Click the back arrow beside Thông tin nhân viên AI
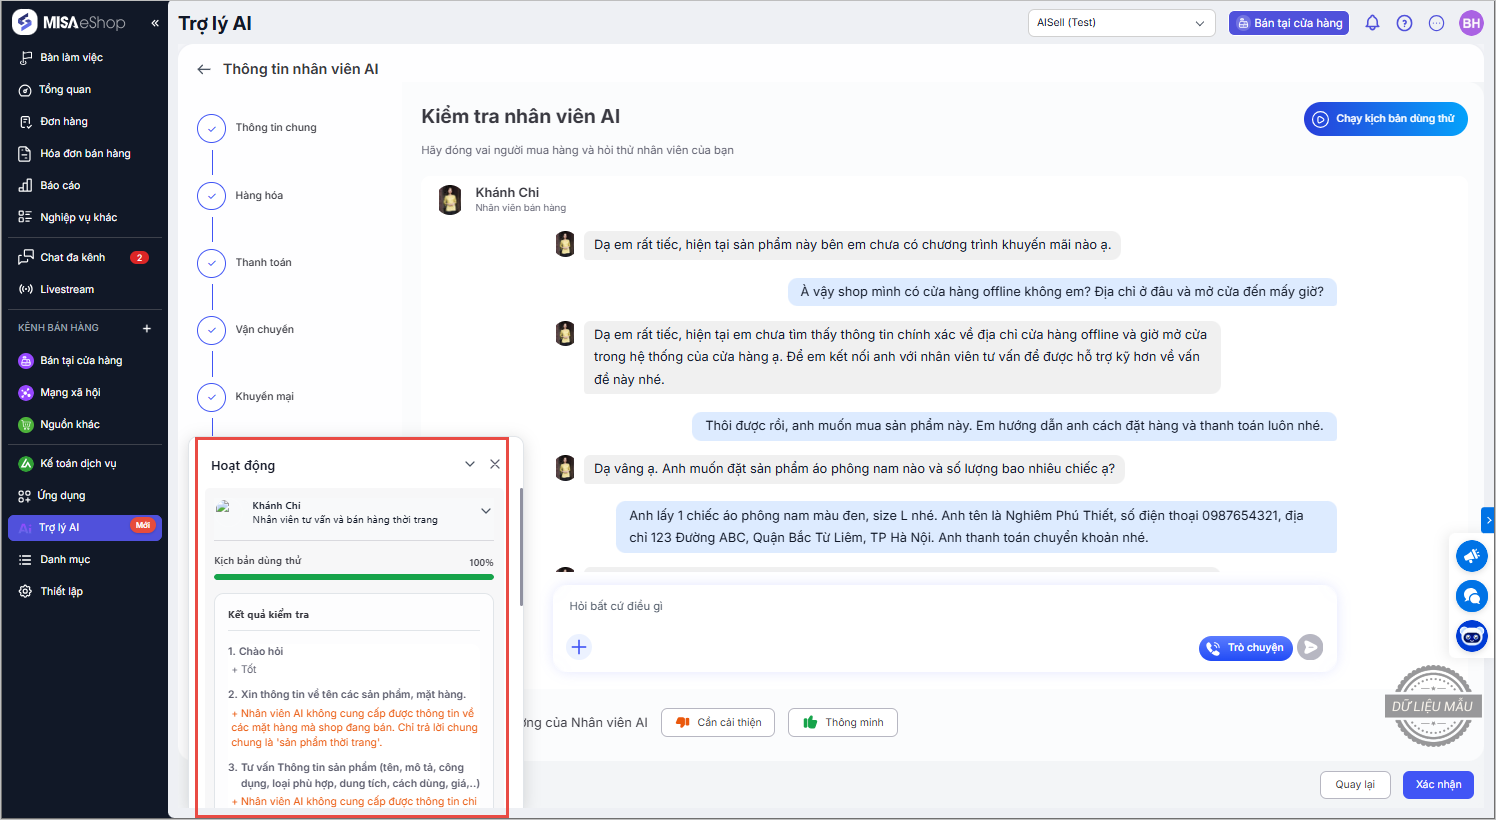The image size is (1496, 820). coord(204,69)
